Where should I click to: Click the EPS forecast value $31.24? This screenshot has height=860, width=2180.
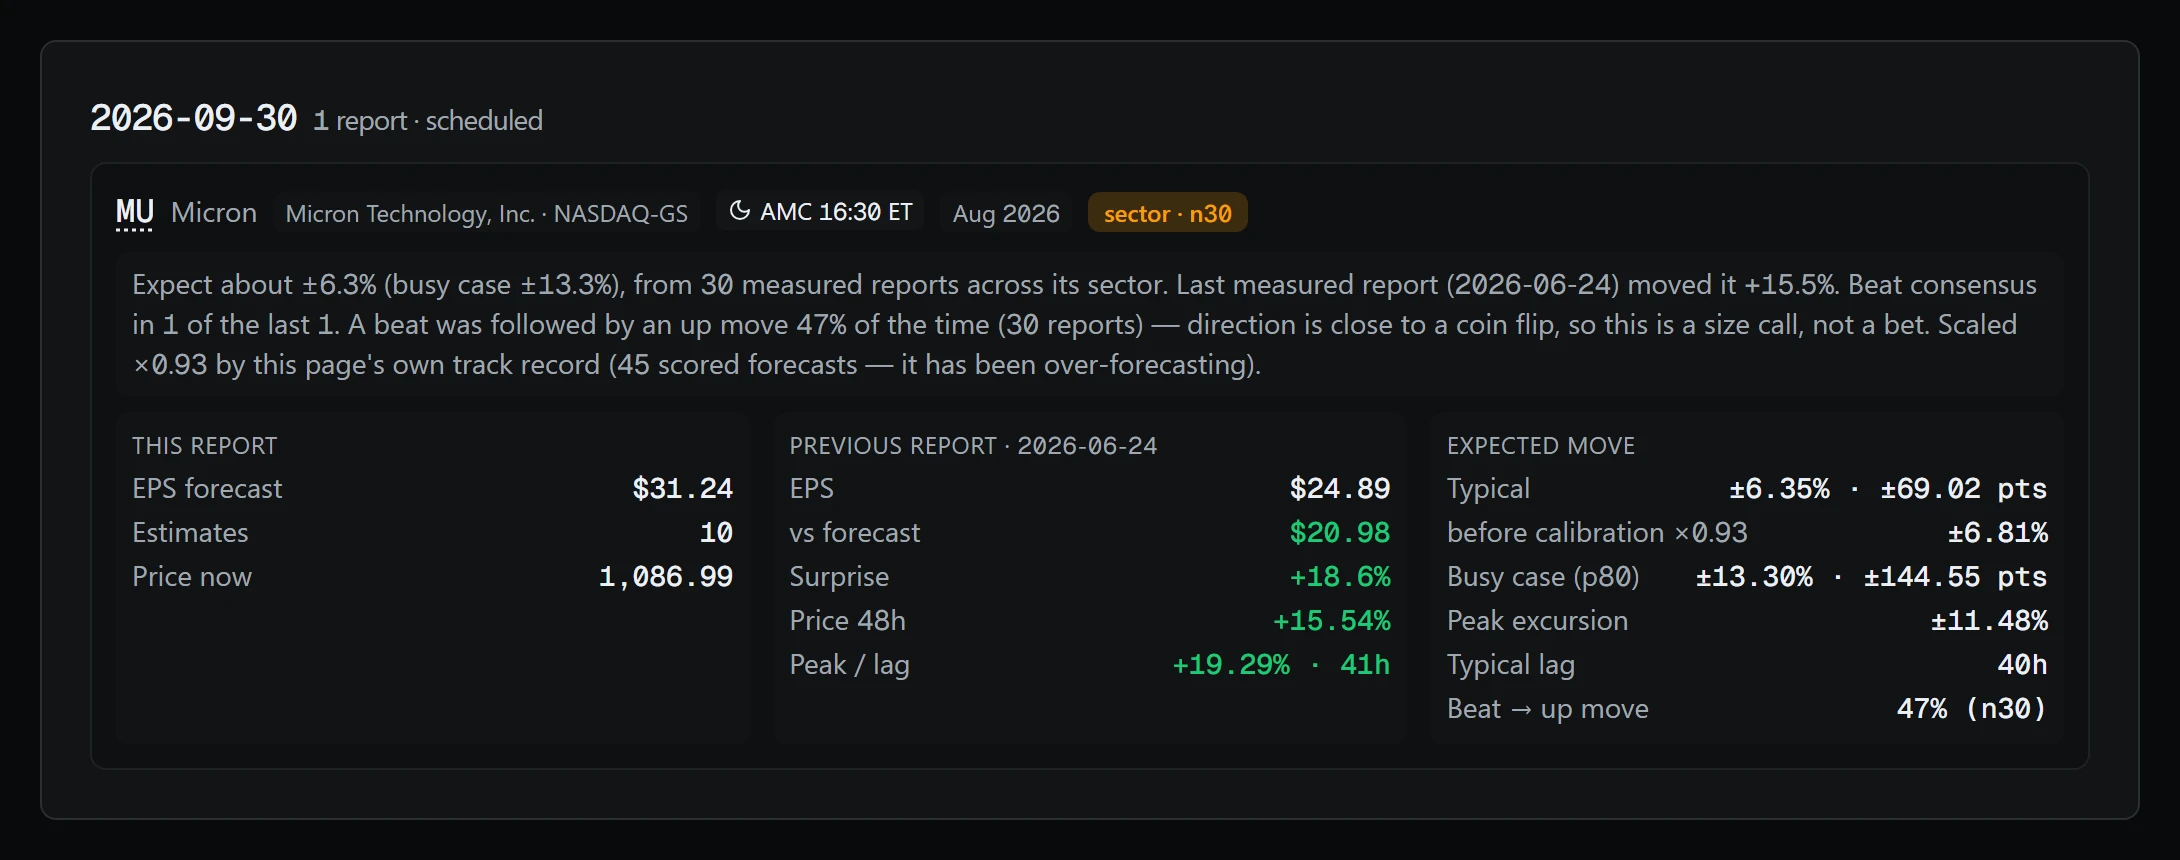(683, 489)
